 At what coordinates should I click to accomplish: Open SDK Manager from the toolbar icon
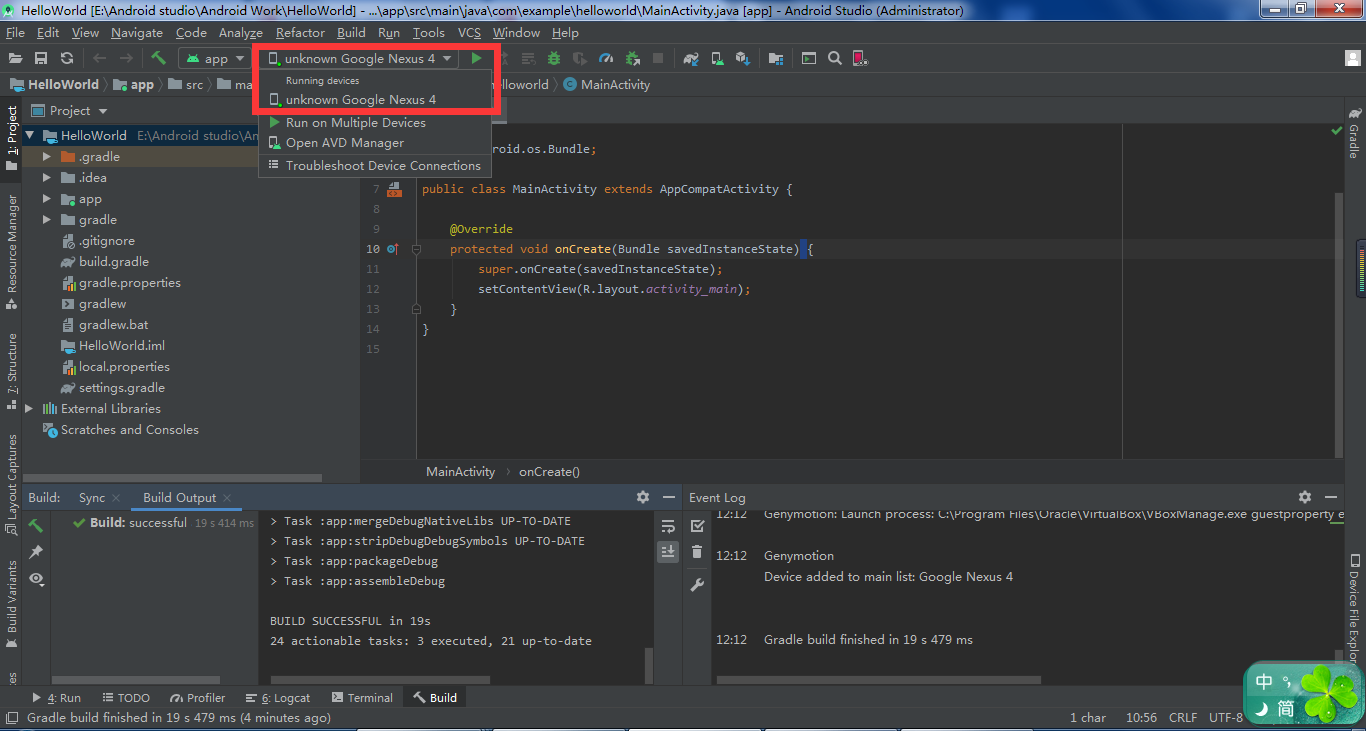tap(743, 59)
